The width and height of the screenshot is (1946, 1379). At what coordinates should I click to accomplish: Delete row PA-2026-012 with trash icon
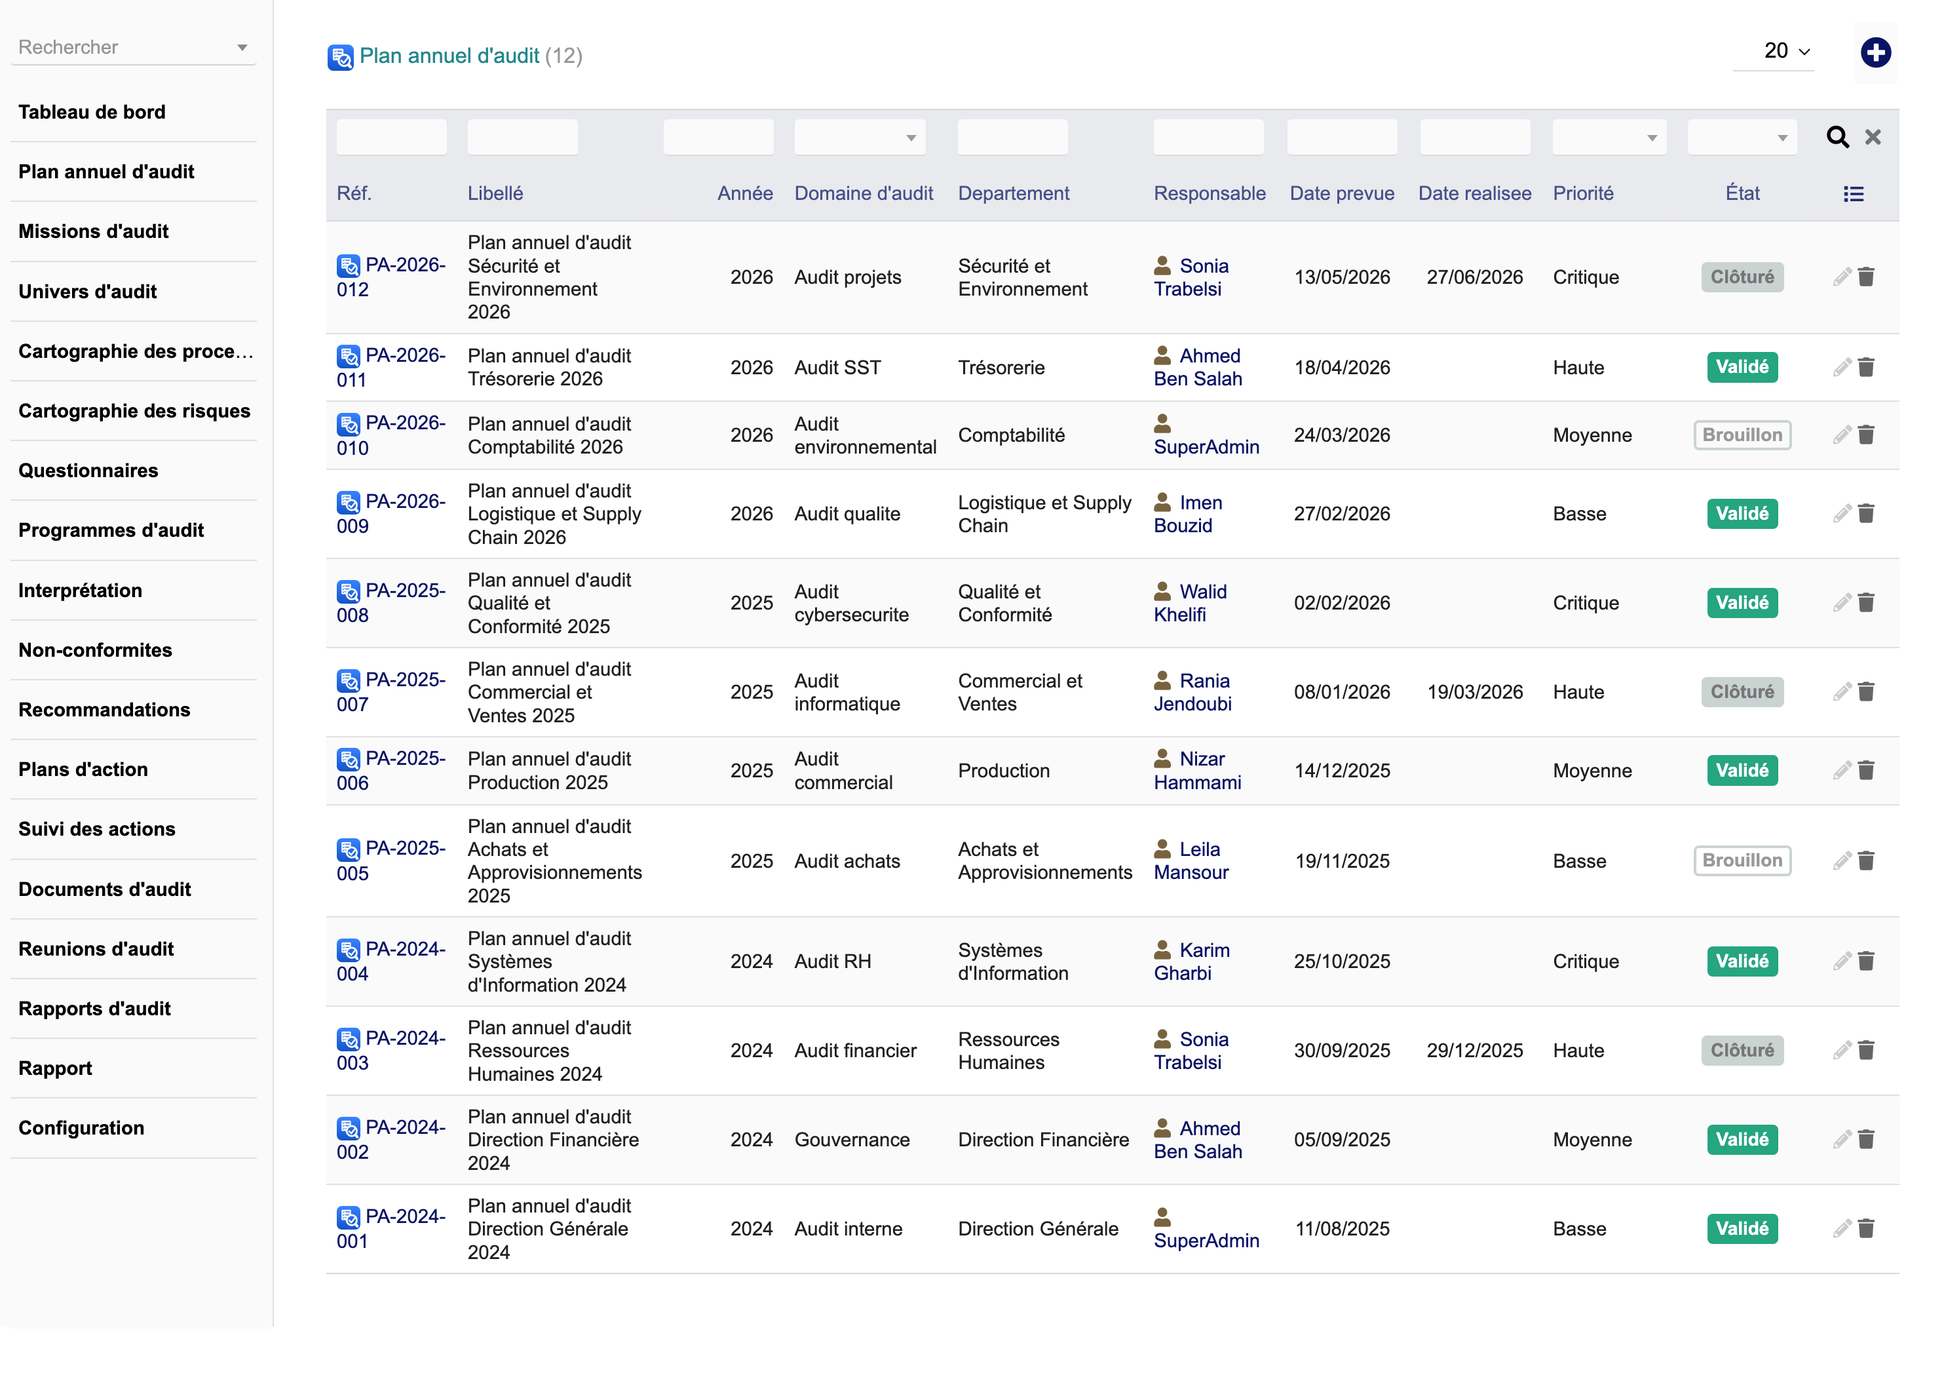1866,277
